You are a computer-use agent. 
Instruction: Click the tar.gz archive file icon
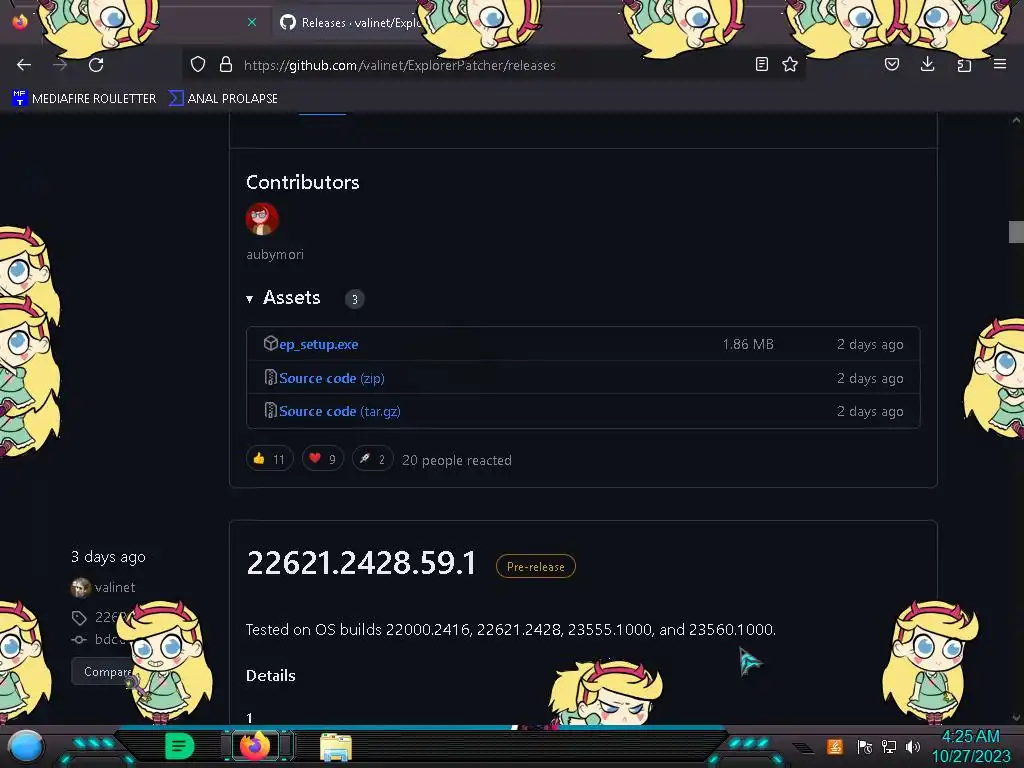(x=270, y=410)
